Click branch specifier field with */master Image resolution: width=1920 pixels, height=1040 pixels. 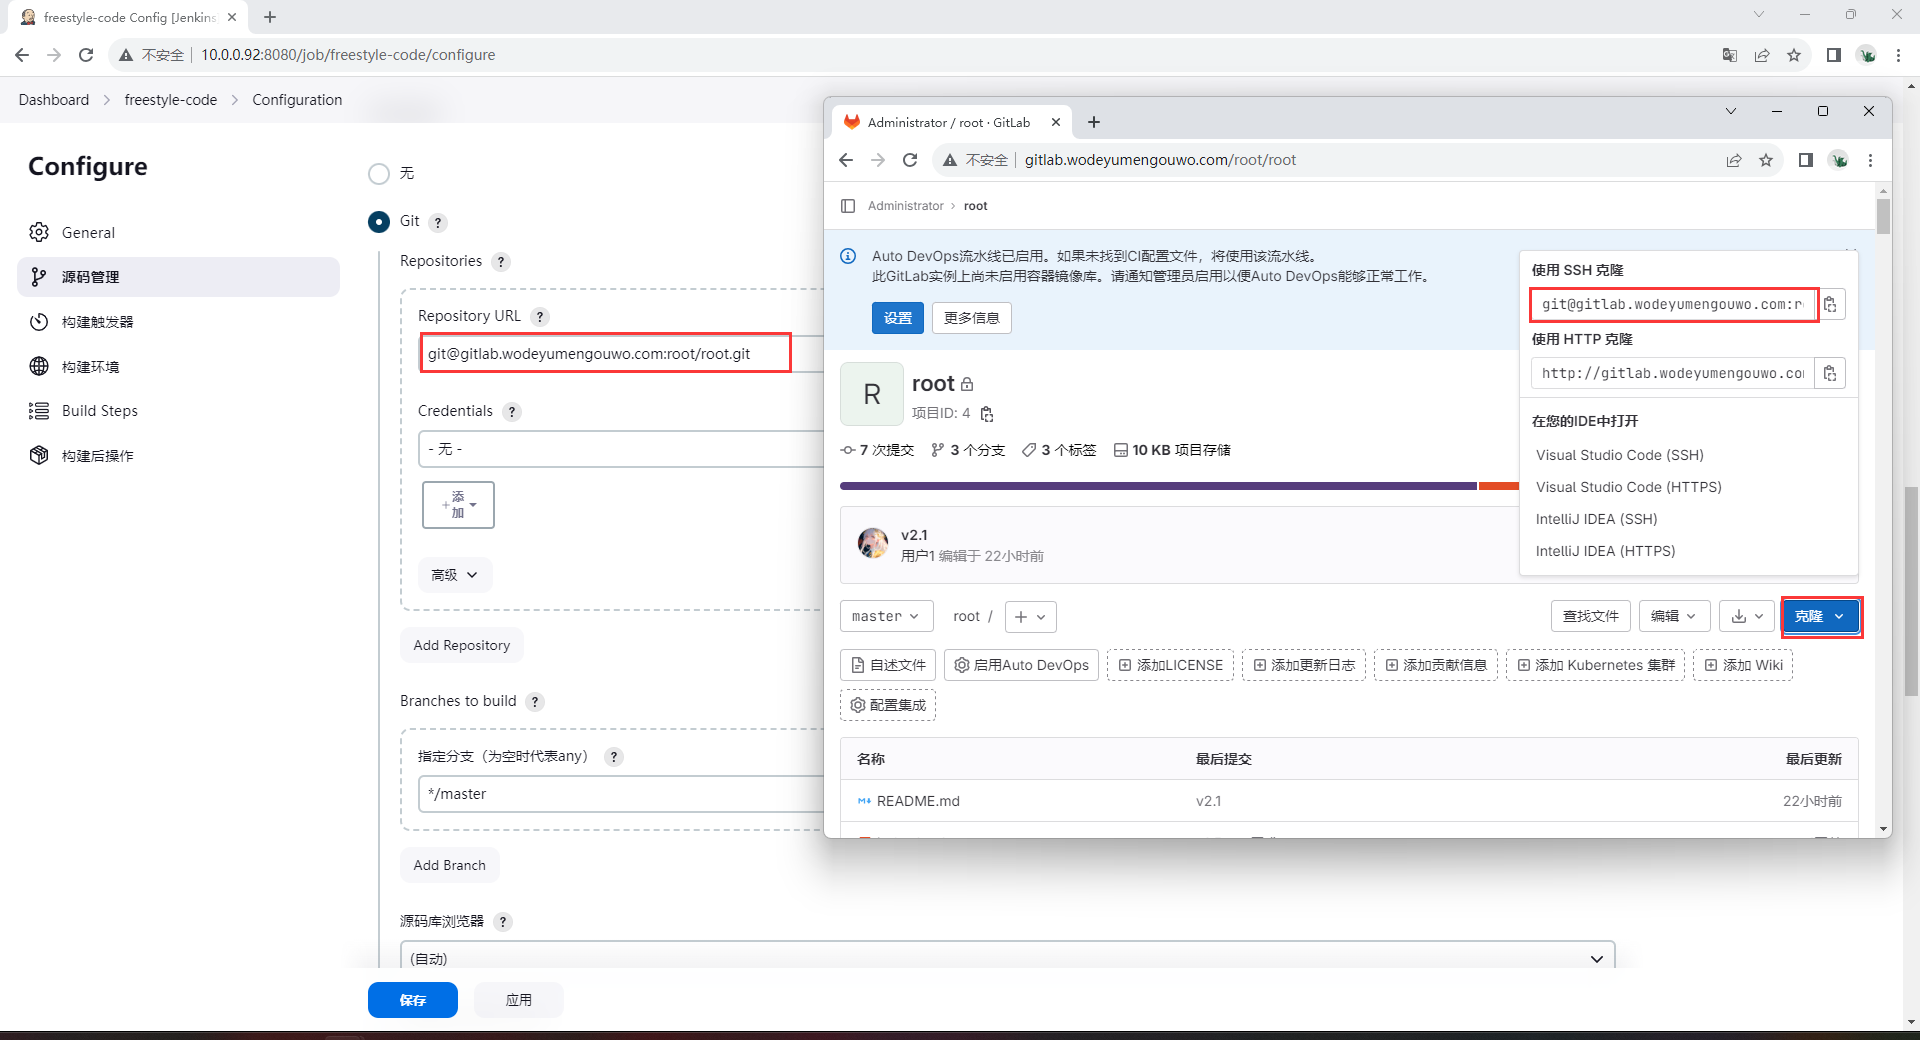pos(620,794)
